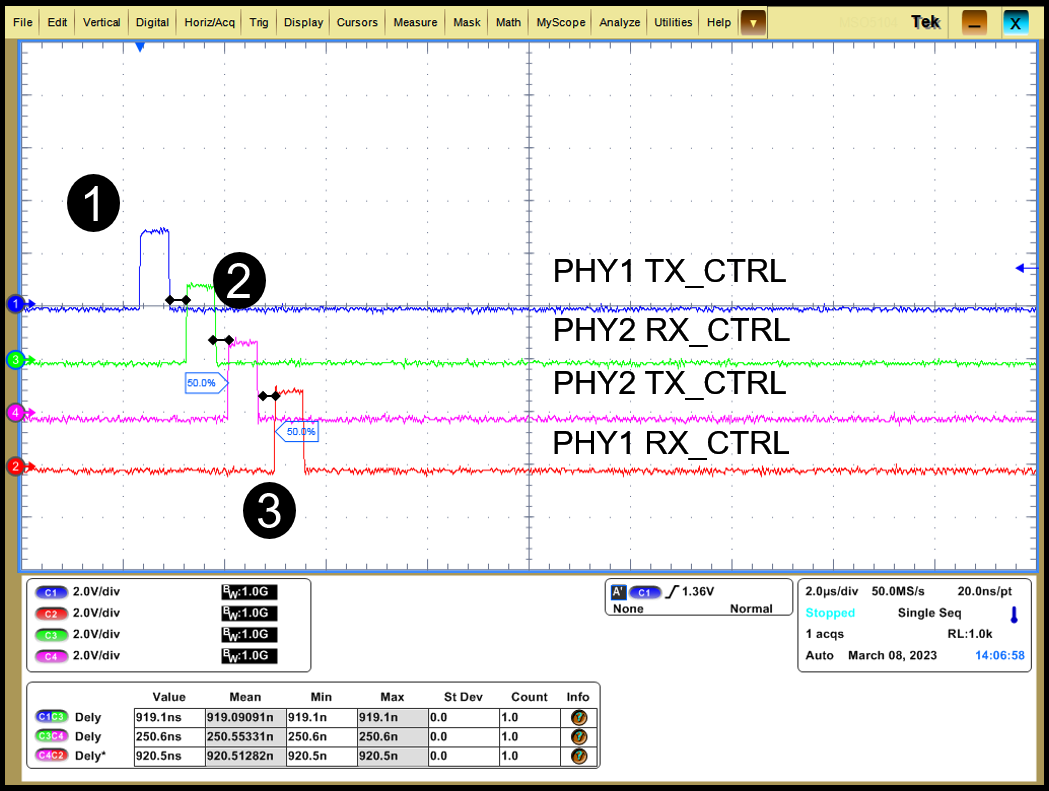The width and height of the screenshot is (1049, 791).
Task: Expand the menu bar dropdown arrow button
Action: (752, 22)
